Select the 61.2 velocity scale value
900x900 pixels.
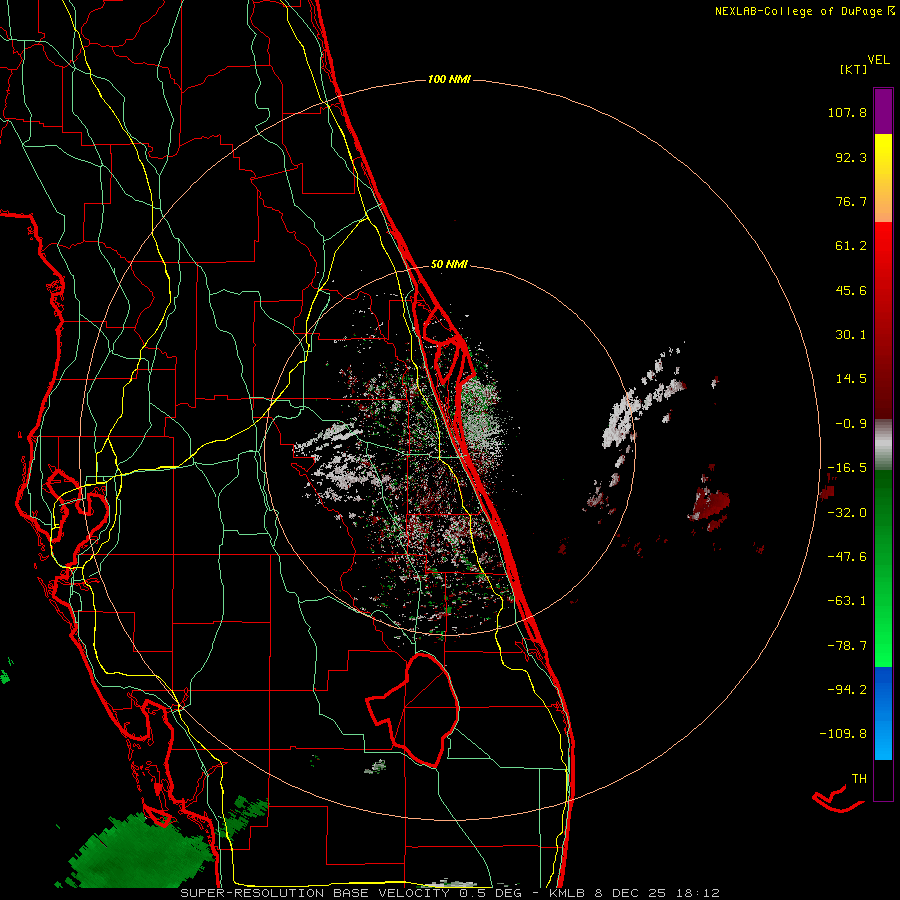tap(851, 246)
